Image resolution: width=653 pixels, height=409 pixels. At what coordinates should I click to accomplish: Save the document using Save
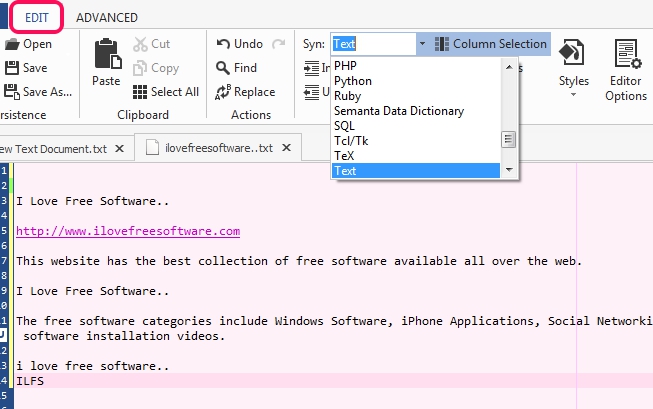pyautogui.click(x=26, y=68)
